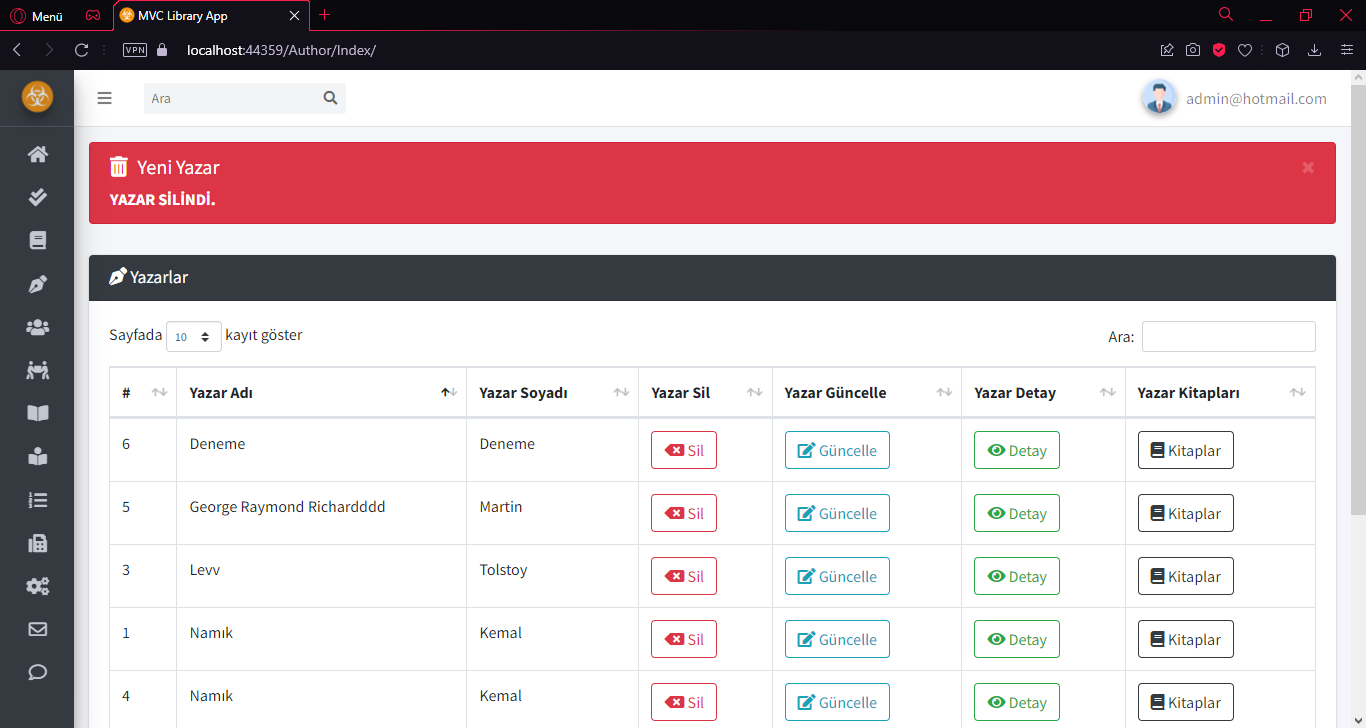1366x728 pixels.
Task: Open Kitaplar for George Raymond Richardddd
Action: 1186,513
